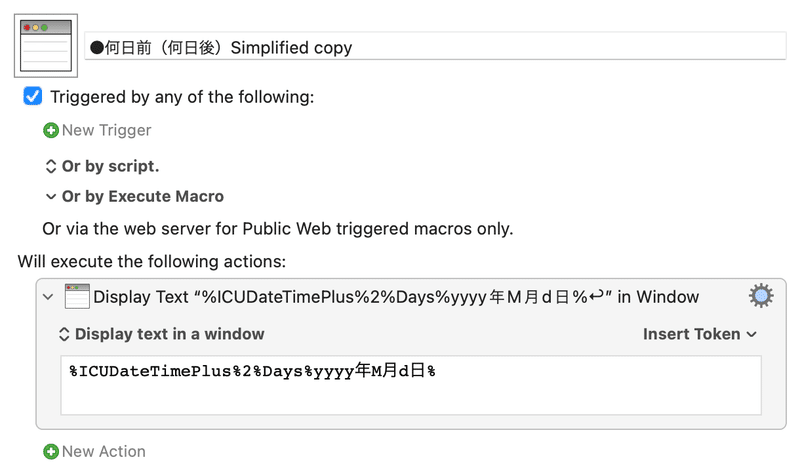
Task: Collapse the Display Text action disclosure chevron
Action: [48, 297]
